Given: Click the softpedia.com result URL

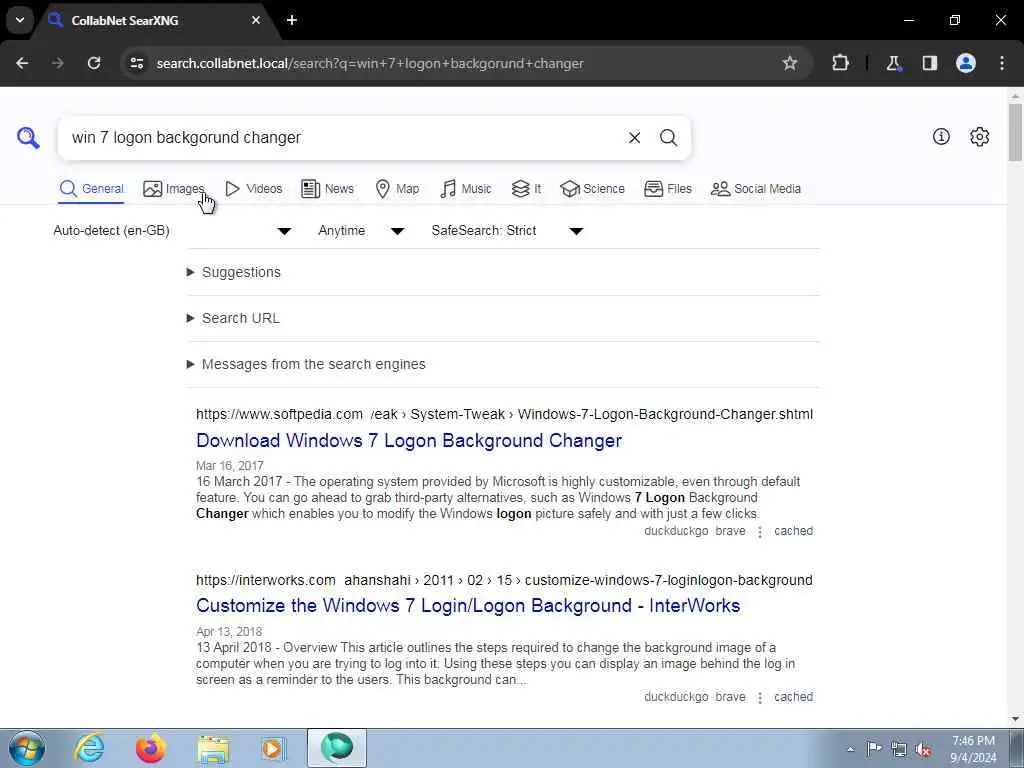Looking at the screenshot, I should (504, 414).
